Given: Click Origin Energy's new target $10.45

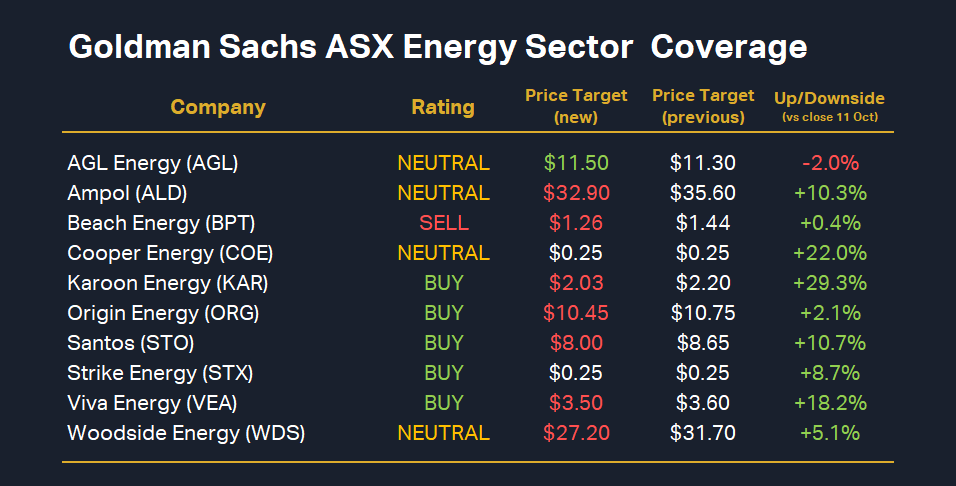Looking at the screenshot, I should [576, 313].
